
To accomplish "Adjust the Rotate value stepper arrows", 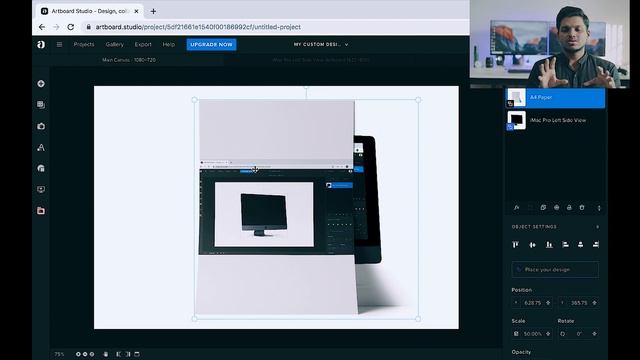I will 595,334.
